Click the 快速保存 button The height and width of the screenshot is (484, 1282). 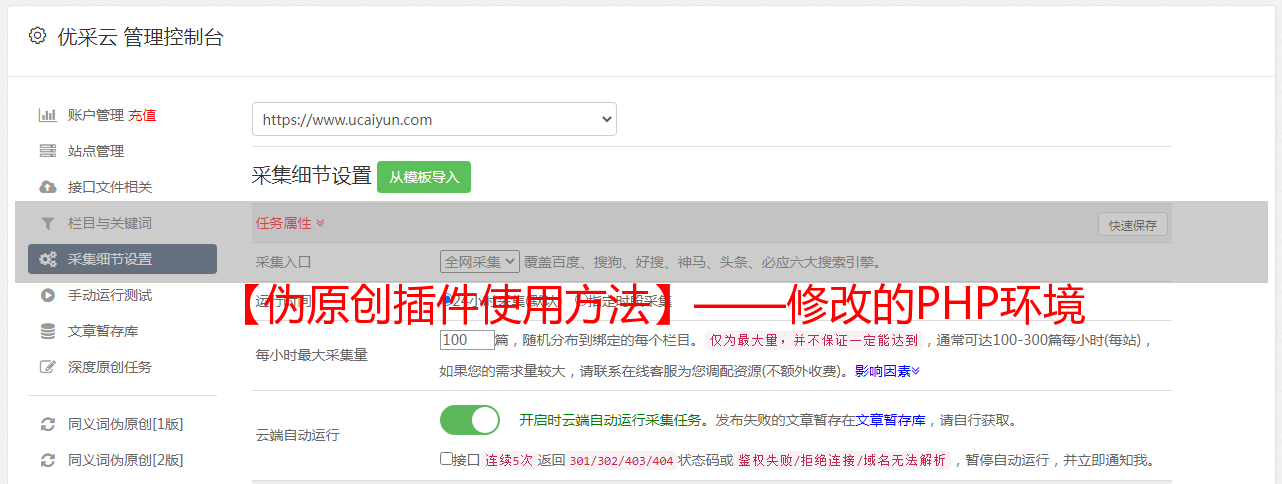(1133, 225)
